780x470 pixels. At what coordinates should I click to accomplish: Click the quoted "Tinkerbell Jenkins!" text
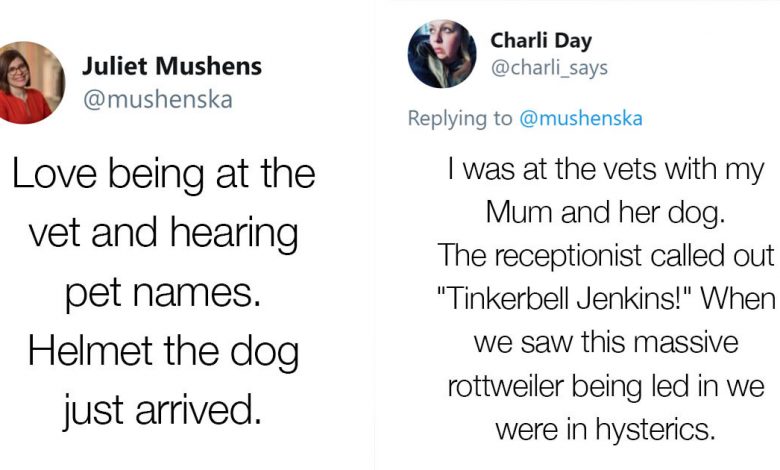pyautogui.click(x=565, y=299)
